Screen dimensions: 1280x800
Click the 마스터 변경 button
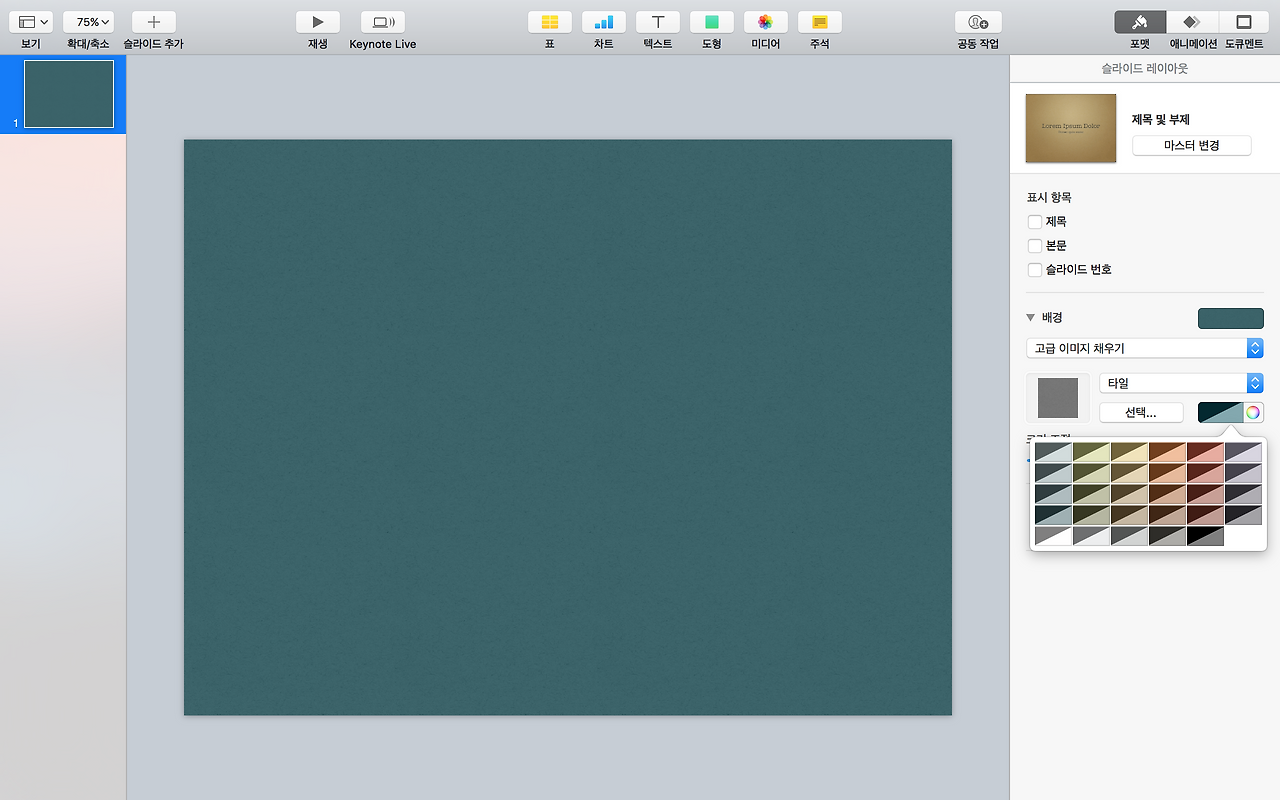(1192, 146)
